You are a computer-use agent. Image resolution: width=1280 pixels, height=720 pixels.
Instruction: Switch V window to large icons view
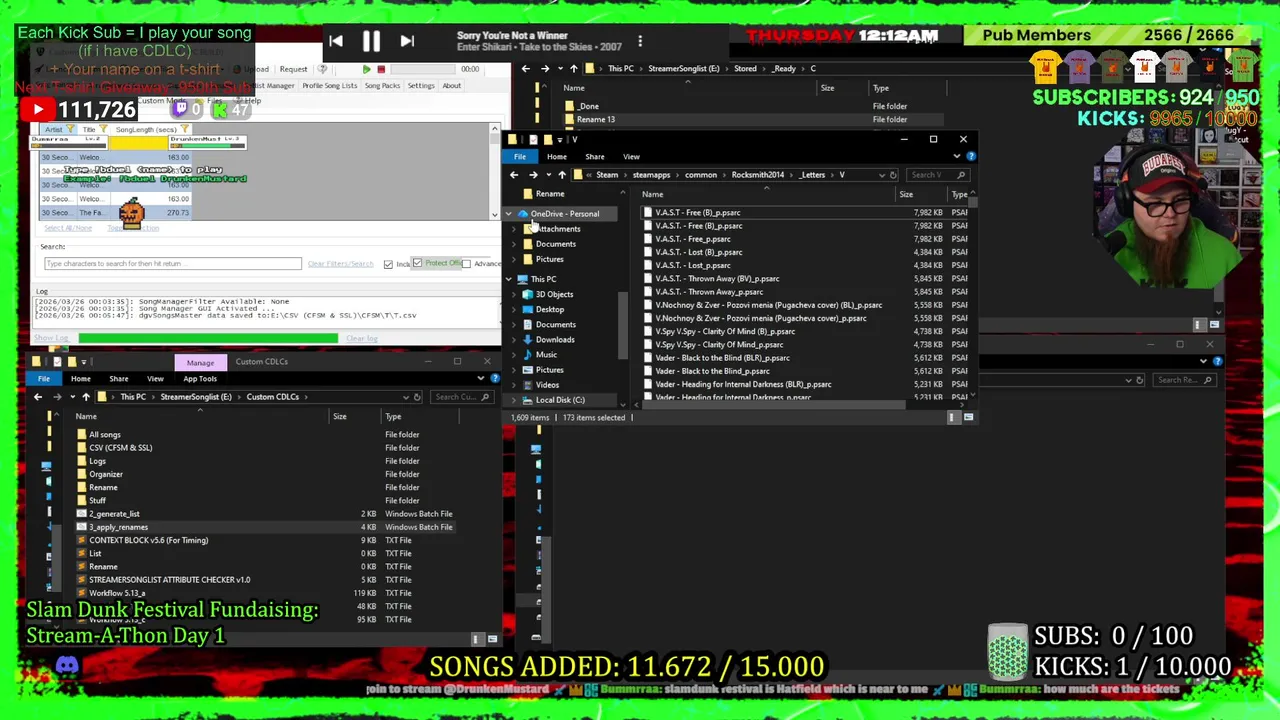(x=968, y=417)
